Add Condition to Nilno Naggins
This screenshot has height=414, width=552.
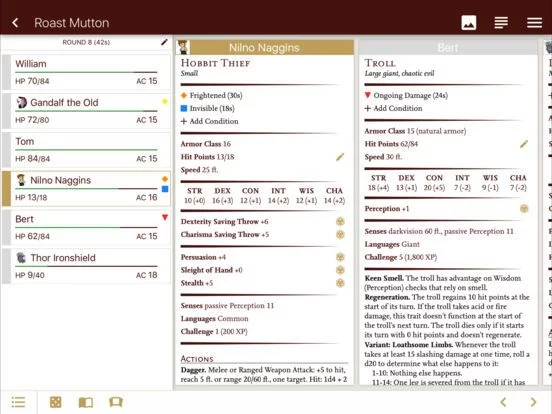209,121
